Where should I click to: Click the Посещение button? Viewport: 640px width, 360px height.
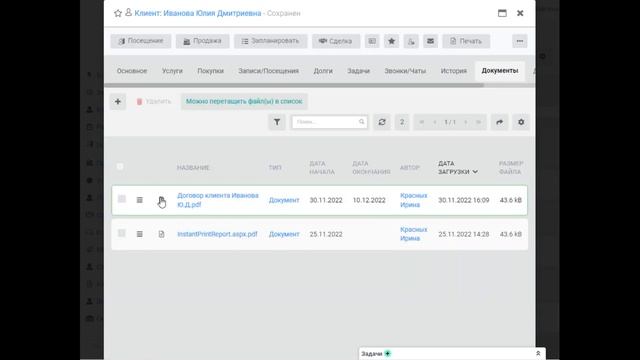click(140, 41)
